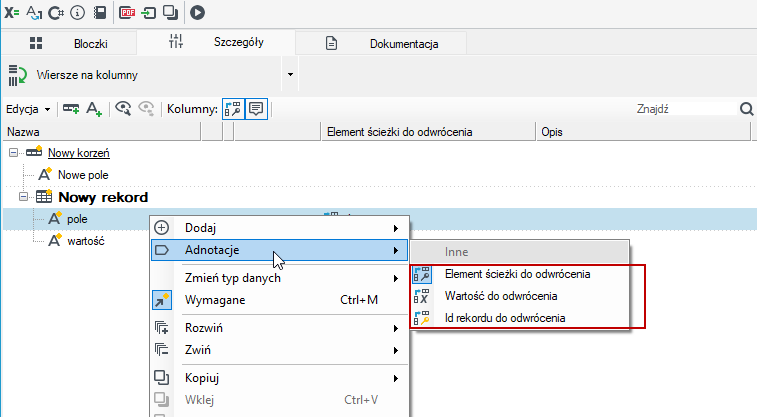The width and height of the screenshot is (757, 417).
Task: Toggle the Wymagane menu option
Action: (280, 300)
